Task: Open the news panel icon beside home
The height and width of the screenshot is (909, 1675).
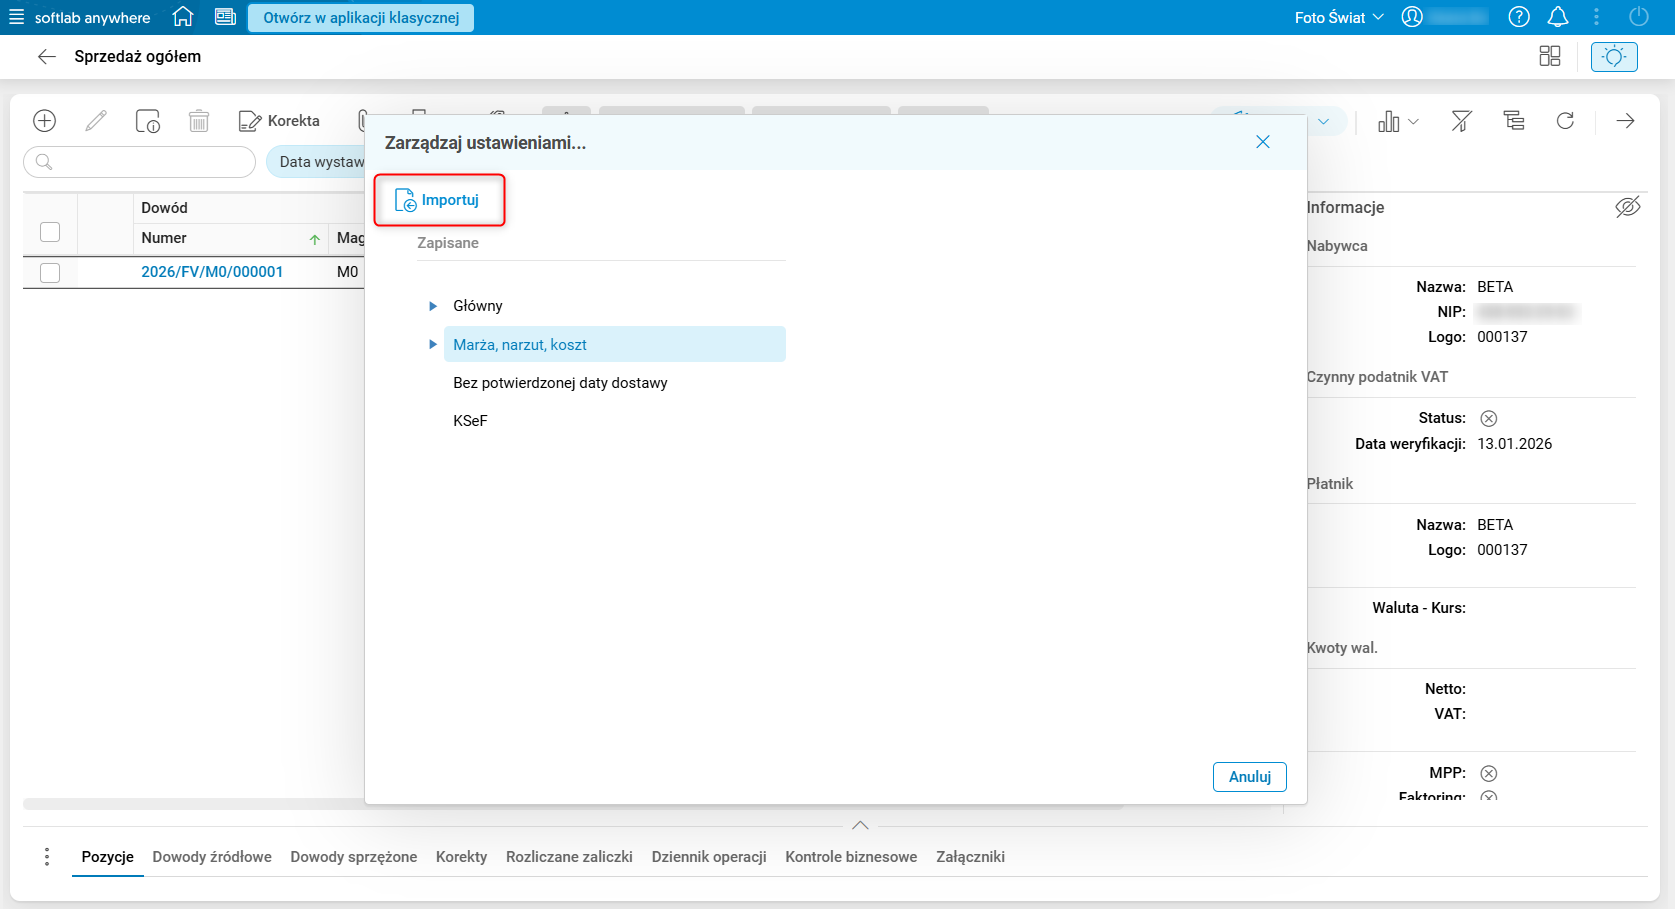Action: (x=225, y=17)
